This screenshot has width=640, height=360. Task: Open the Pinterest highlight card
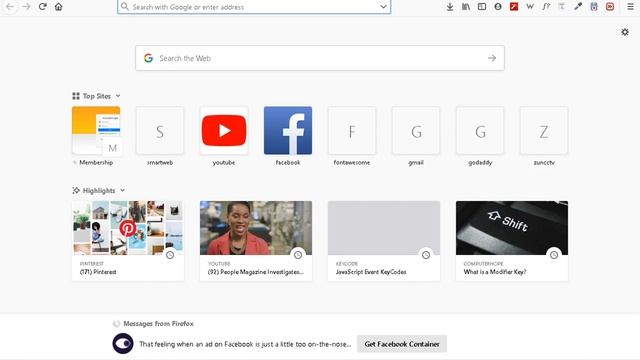pos(128,240)
